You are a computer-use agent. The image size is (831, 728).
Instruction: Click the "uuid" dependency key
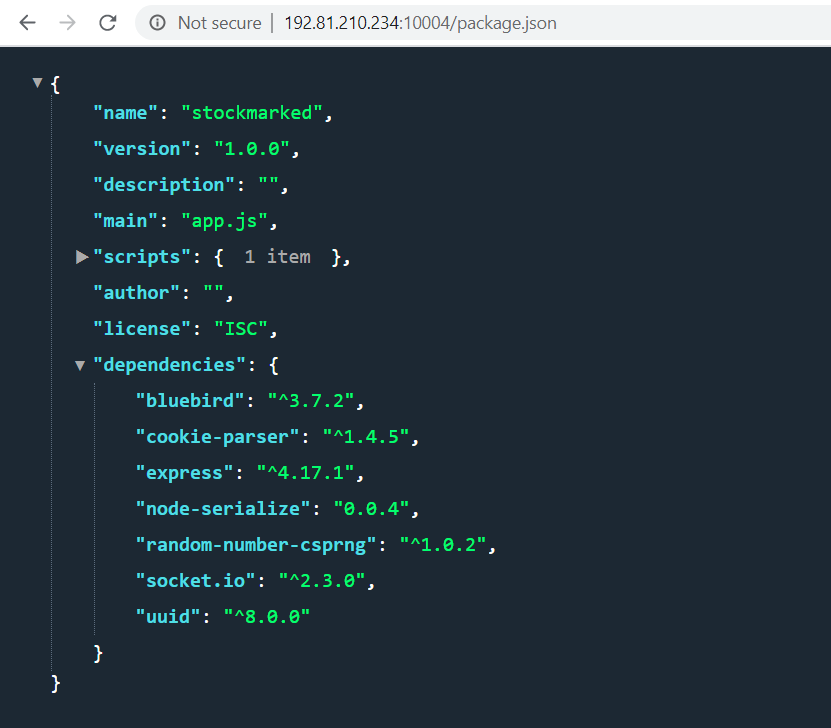click(169, 617)
